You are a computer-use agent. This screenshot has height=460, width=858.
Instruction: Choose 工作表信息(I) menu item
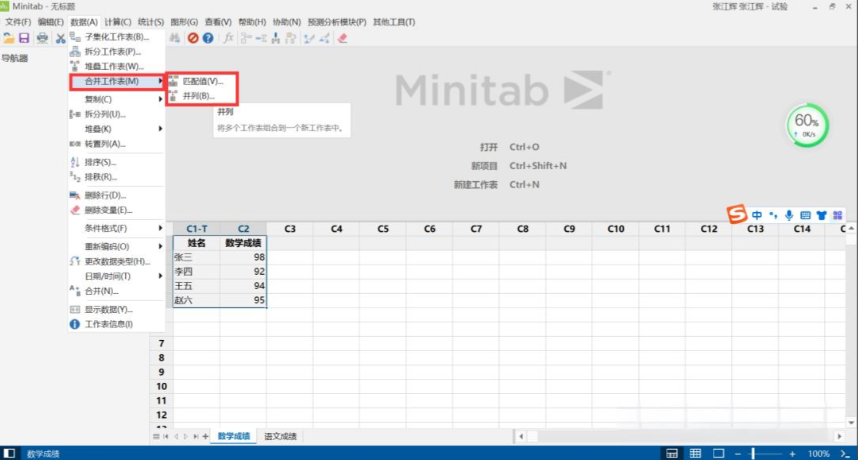[x=117, y=324]
